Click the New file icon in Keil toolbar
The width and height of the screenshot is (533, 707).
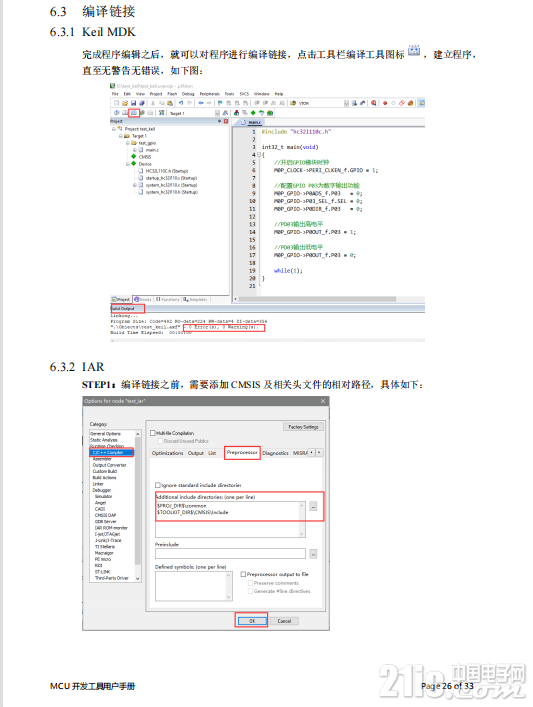coord(117,103)
